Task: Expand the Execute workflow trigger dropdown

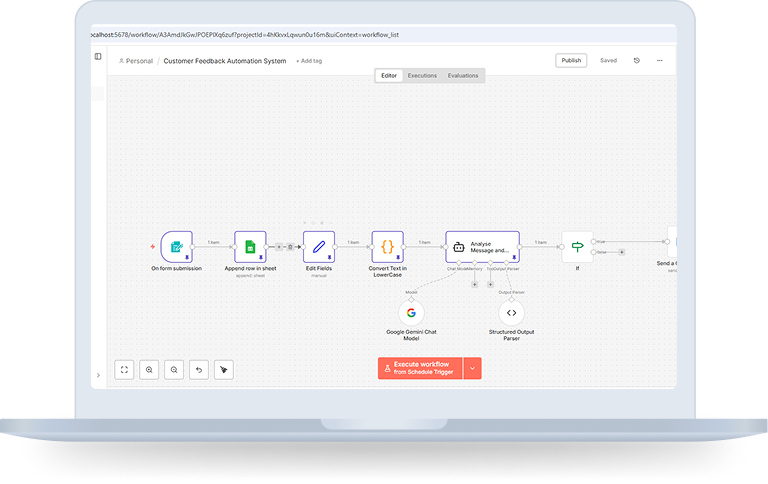Action: pos(472,368)
